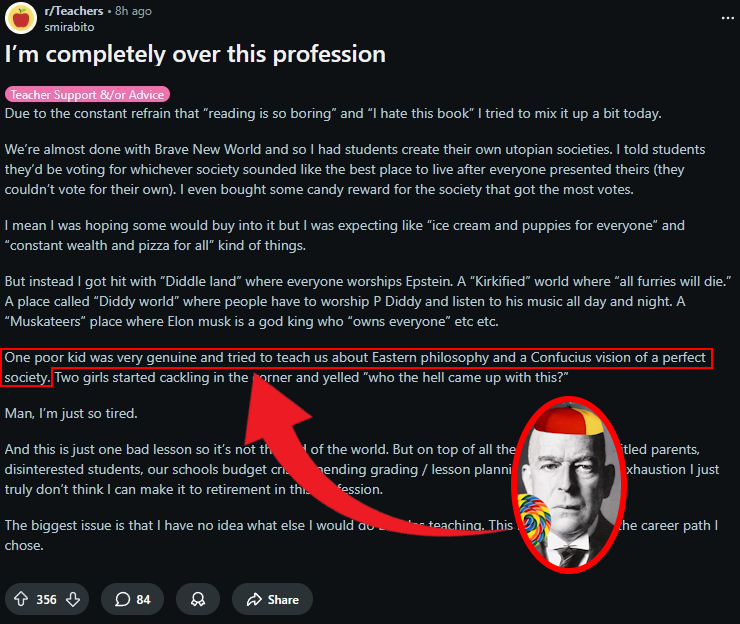This screenshot has width=740, height=624.
Task: Click the r/Teachers apple avatar
Action: point(21,18)
